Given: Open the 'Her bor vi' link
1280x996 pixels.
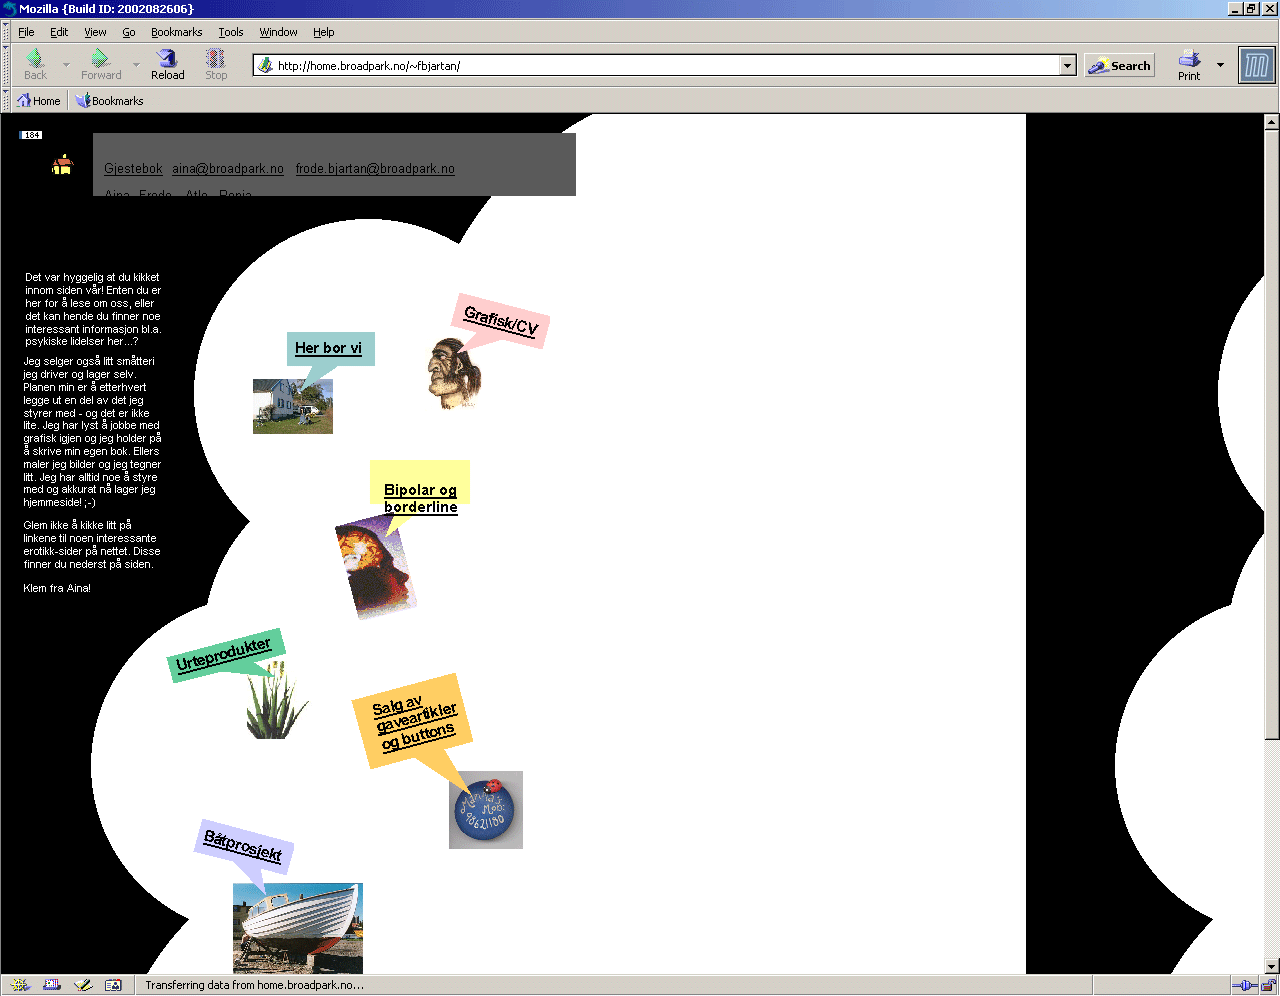Looking at the screenshot, I should coord(328,348).
